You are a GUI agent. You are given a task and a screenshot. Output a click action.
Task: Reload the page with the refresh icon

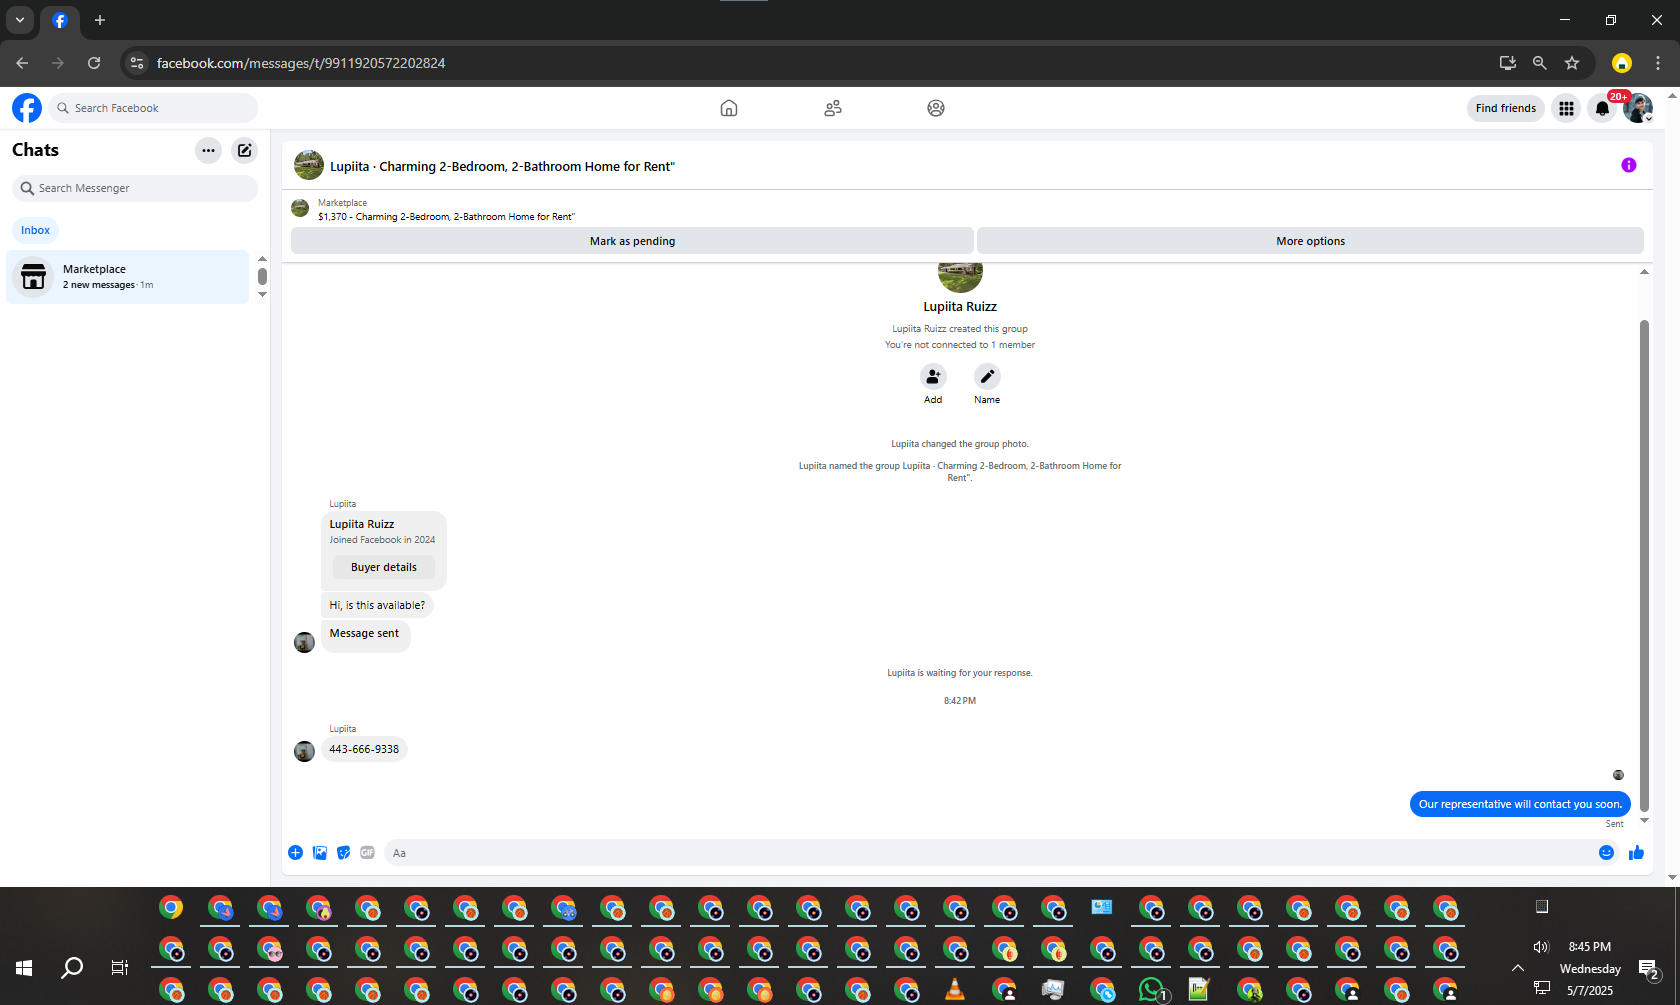pyautogui.click(x=94, y=63)
